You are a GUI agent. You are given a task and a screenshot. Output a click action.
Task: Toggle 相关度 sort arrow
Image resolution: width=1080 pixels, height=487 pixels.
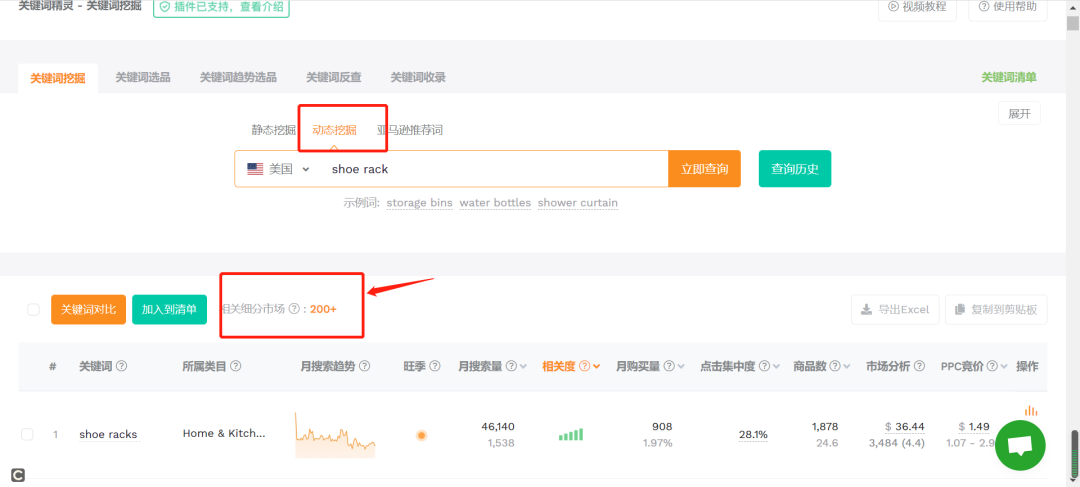(596, 366)
